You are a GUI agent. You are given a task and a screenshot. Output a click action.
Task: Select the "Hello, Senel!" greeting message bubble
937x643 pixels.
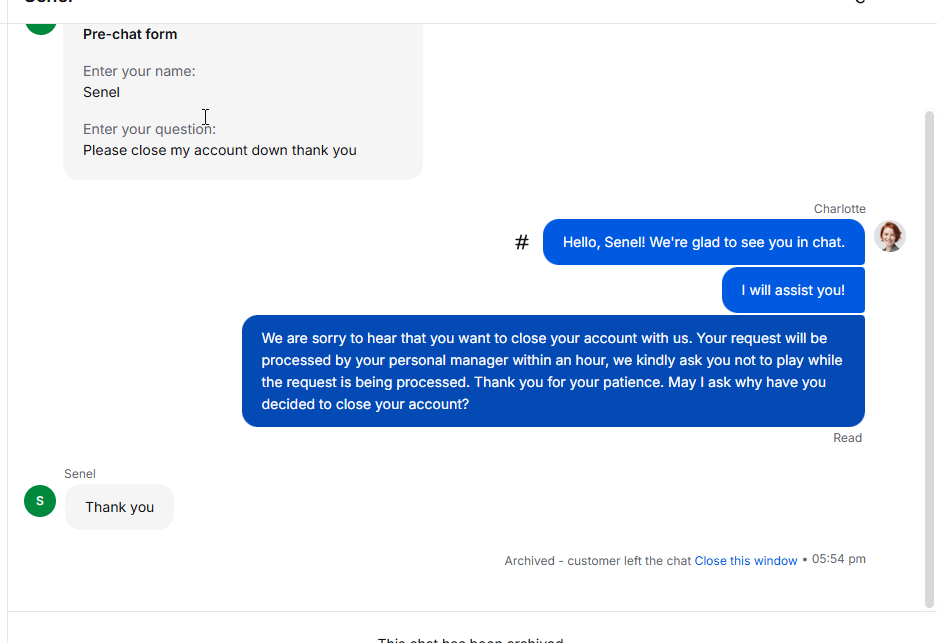[x=703, y=242]
